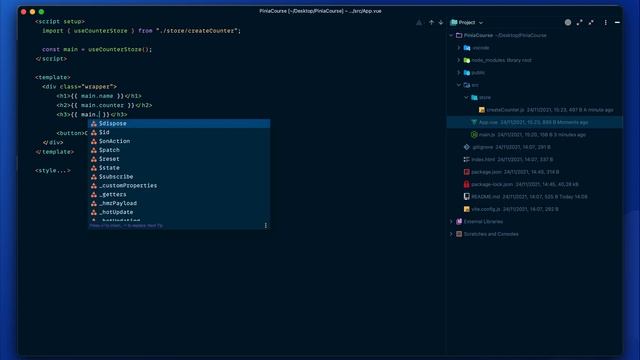Screen dimensions: 640x360
Task: Expand the folded style block
Action: (x=53, y=170)
